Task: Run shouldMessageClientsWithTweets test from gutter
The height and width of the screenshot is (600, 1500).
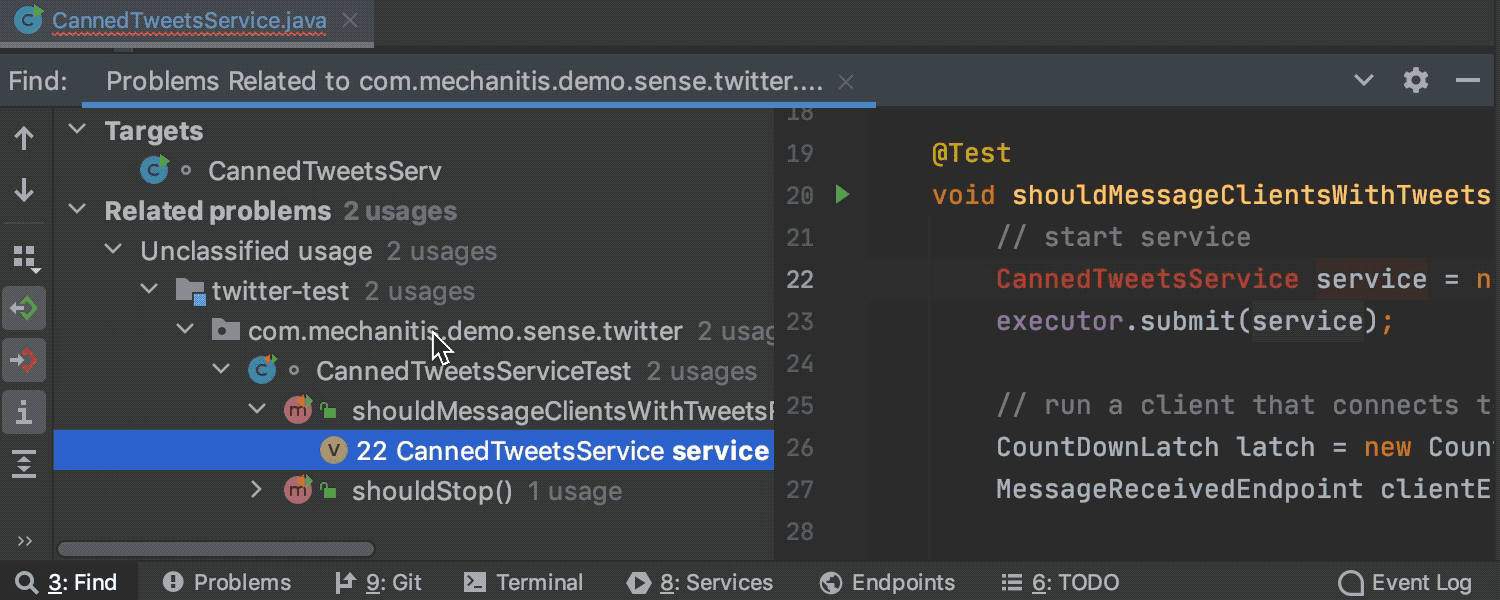Action: click(842, 195)
